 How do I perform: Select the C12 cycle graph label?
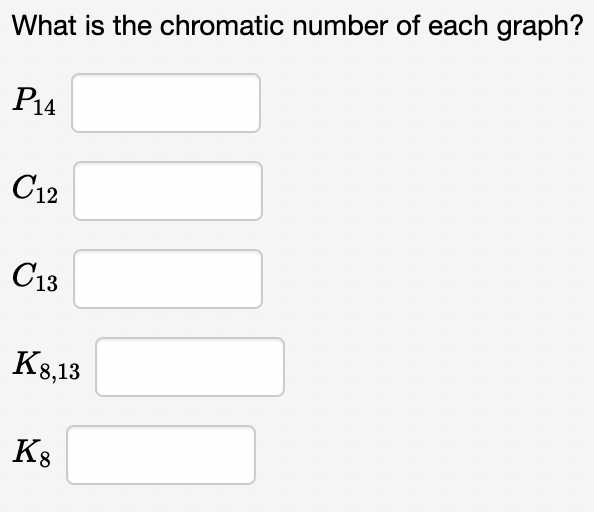(x=35, y=189)
